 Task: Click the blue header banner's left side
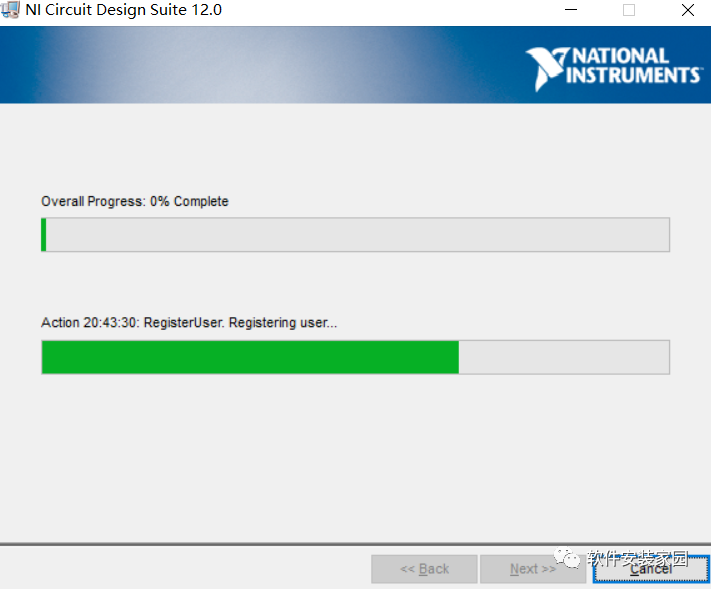click(x=100, y=65)
